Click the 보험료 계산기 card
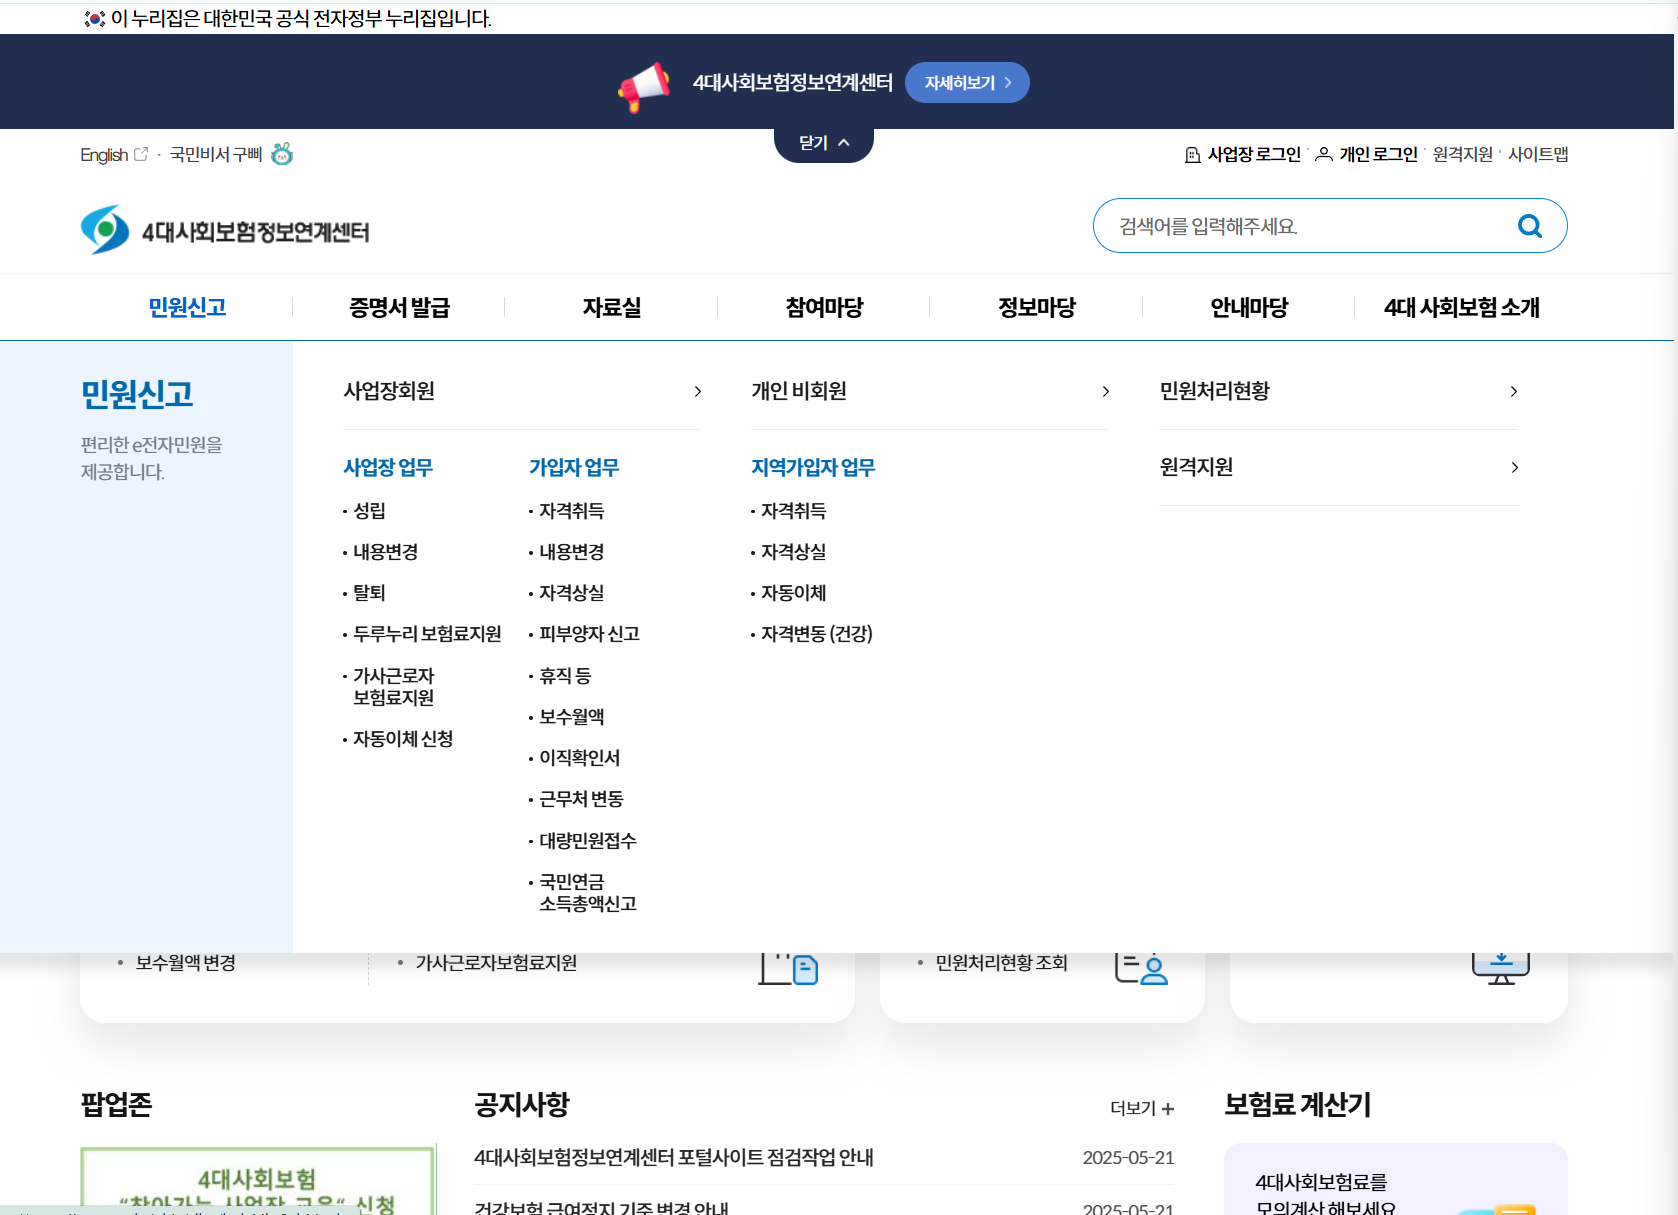 pyautogui.click(x=1396, y=1180)
